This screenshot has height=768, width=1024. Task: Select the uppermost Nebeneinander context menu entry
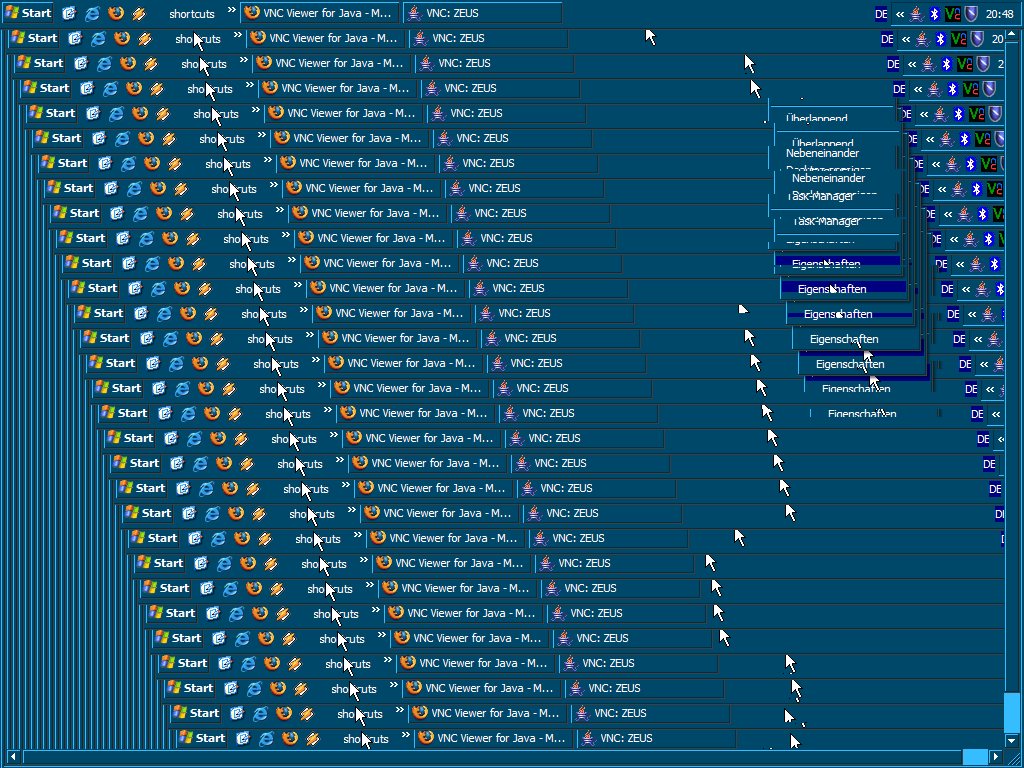[x=822, y=153]
